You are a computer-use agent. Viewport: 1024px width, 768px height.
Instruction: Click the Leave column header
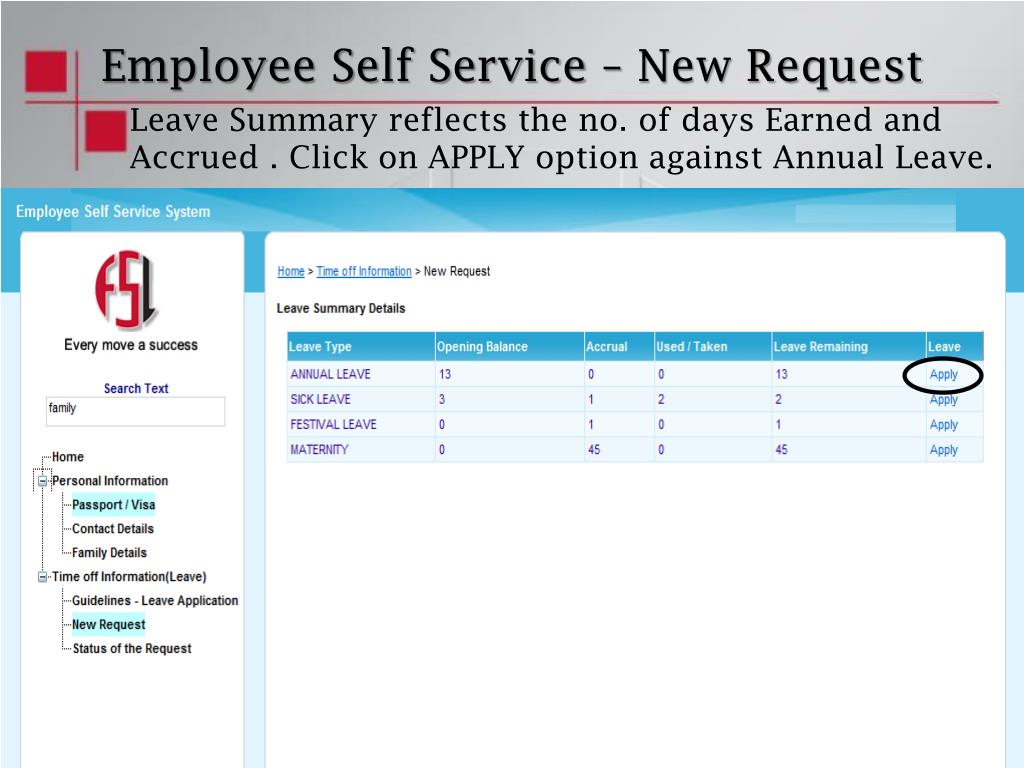point(954,347)
